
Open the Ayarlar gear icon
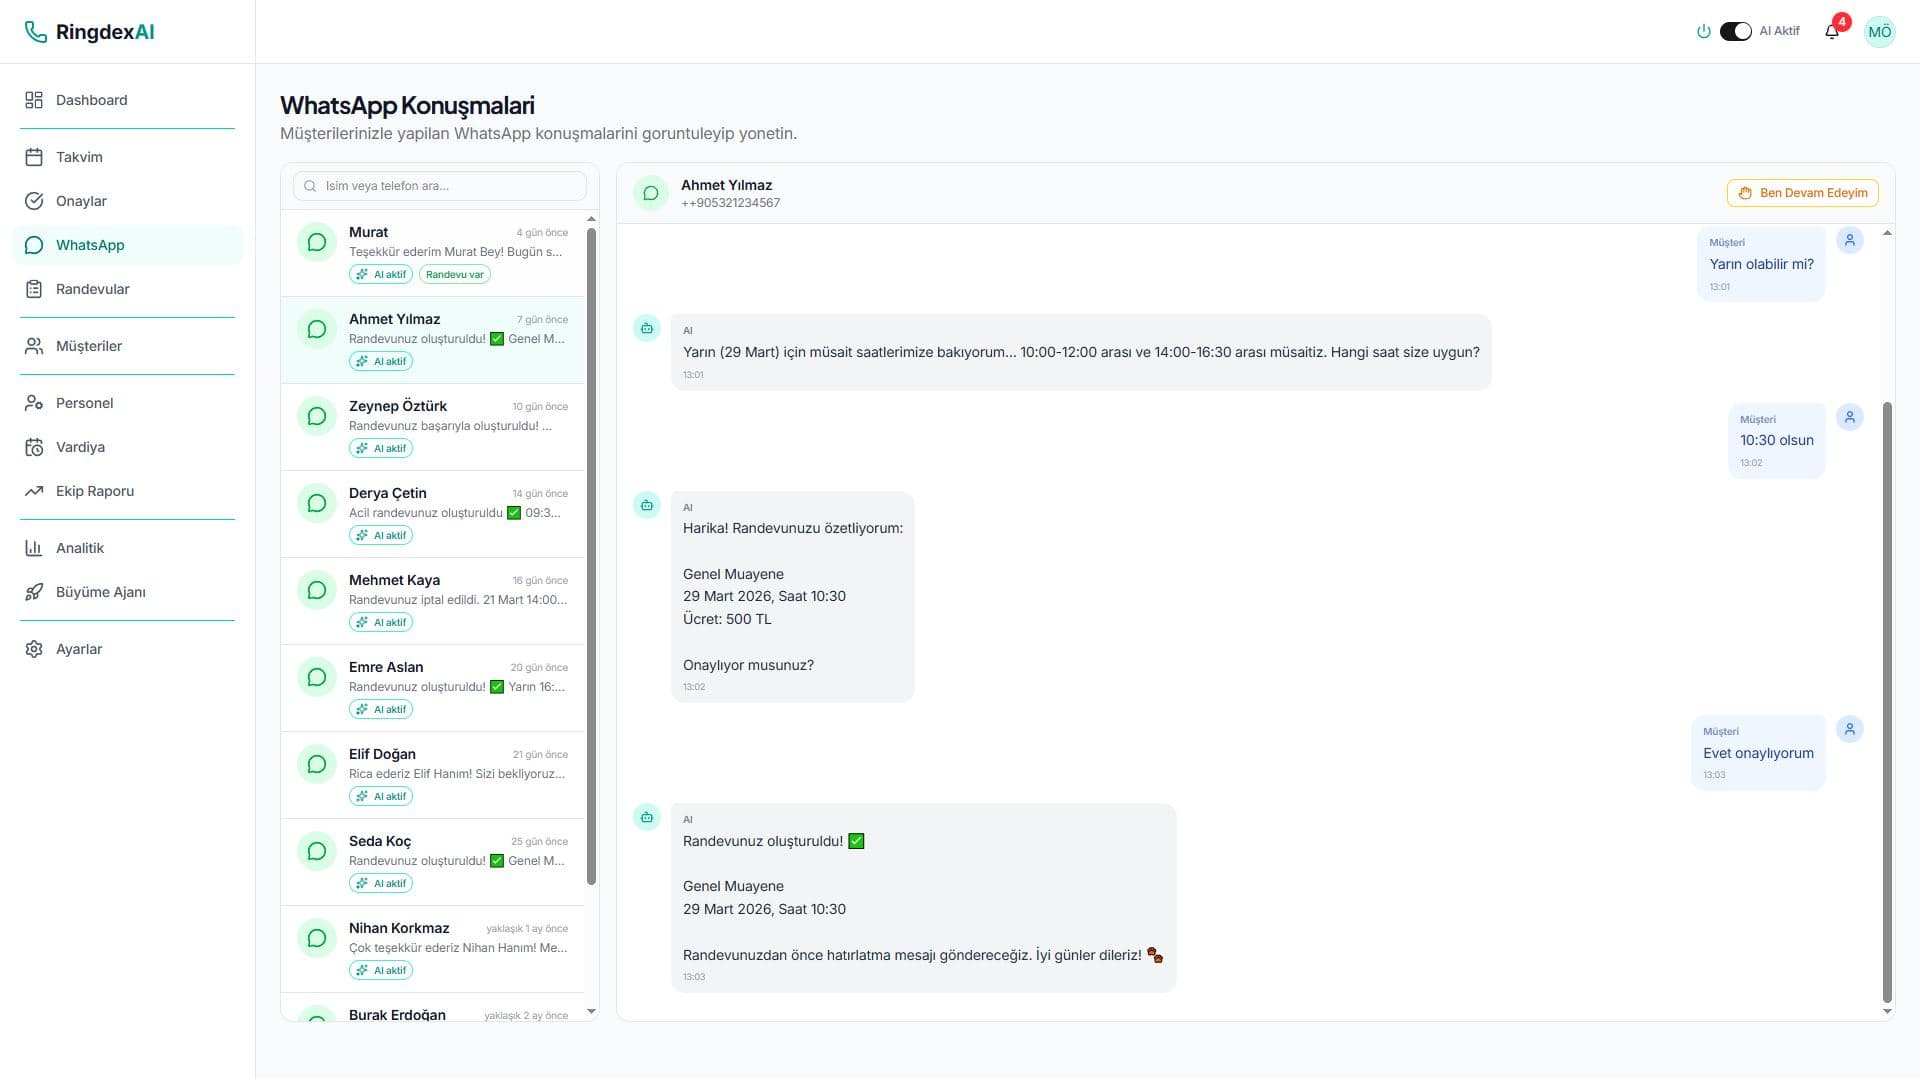pos(34,649)
